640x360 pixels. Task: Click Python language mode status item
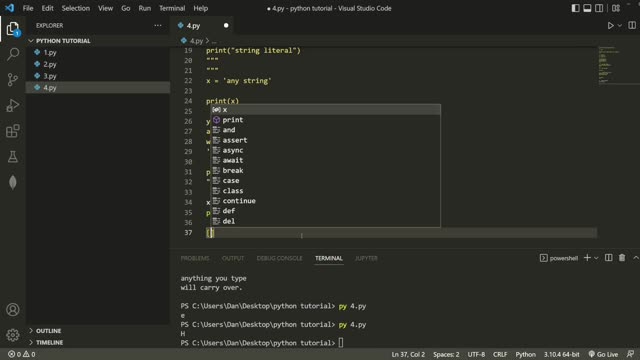click(x=525, y=354)
